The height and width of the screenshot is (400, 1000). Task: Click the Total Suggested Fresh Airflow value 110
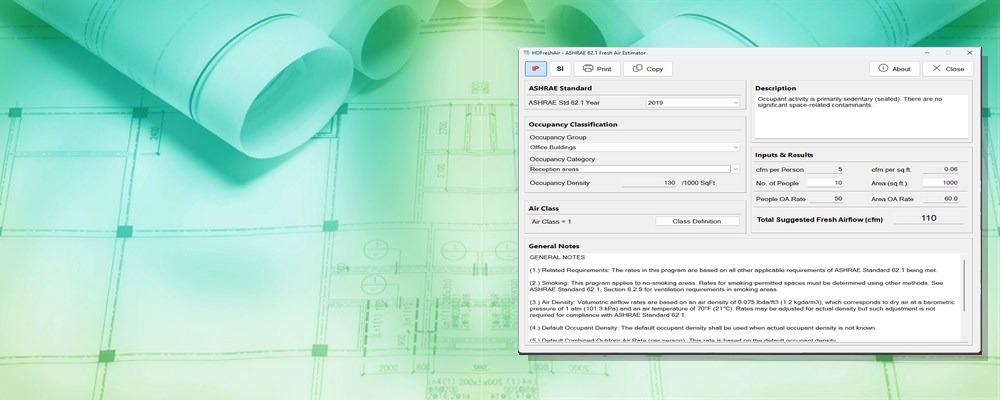pos(929,218)
